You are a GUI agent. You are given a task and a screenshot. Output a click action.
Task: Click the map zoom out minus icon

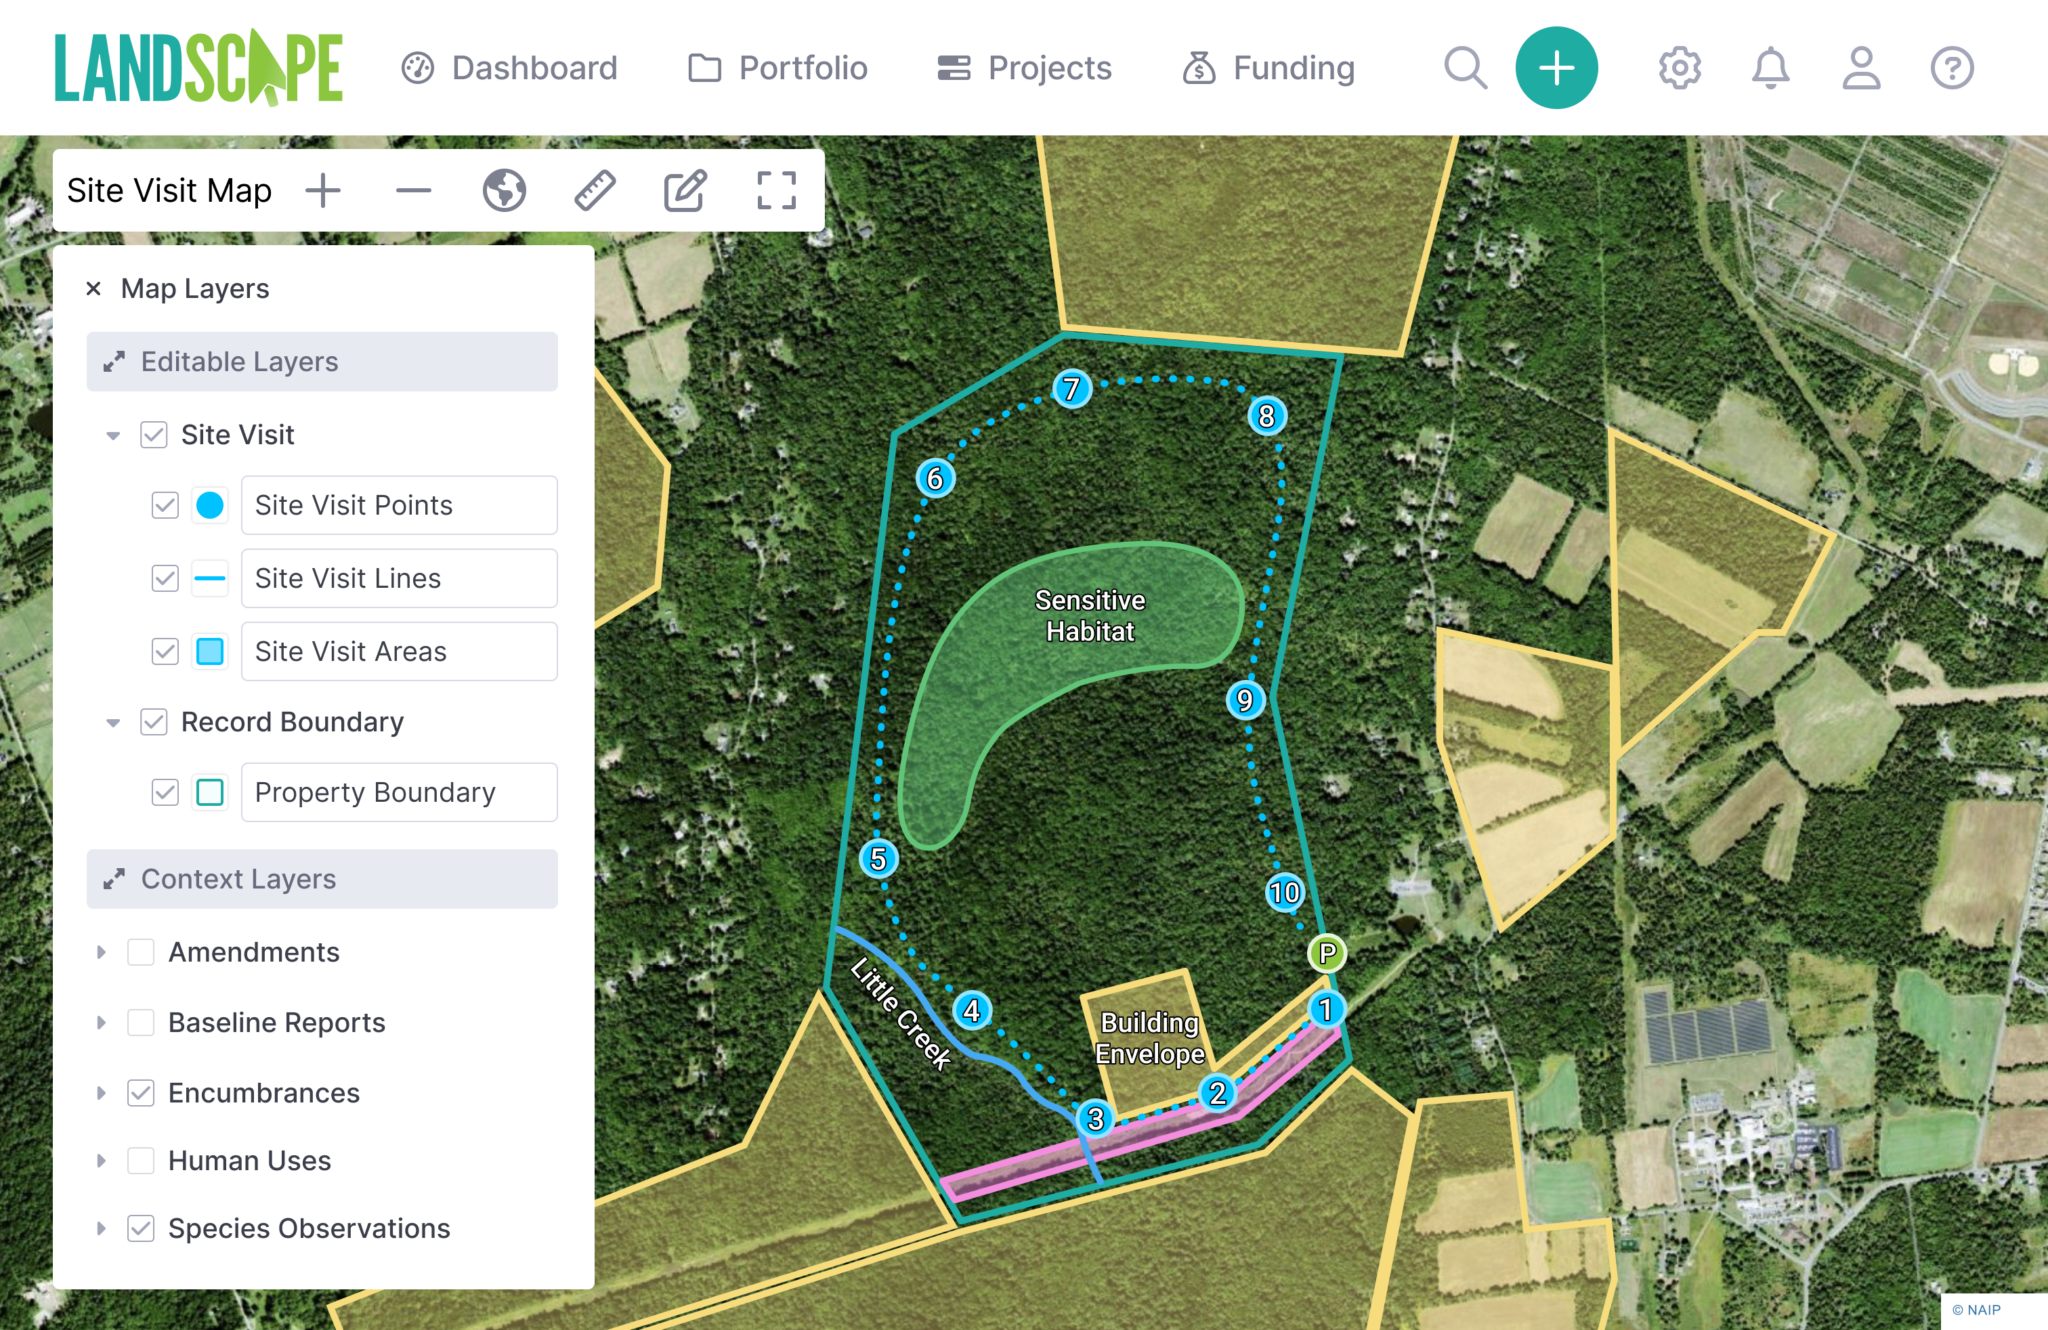[413, 190]
